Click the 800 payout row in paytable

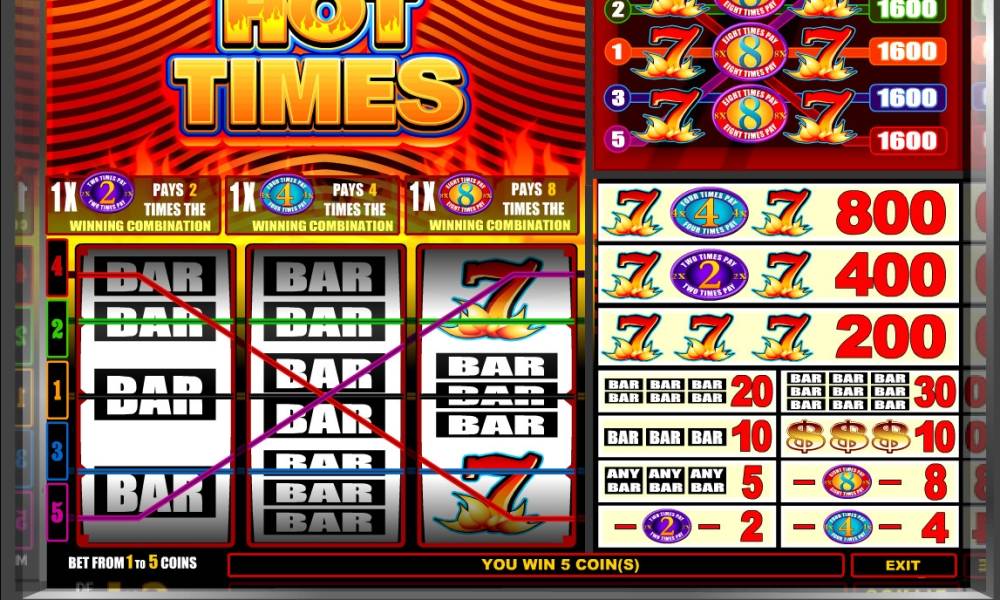[x=778, y=212]
